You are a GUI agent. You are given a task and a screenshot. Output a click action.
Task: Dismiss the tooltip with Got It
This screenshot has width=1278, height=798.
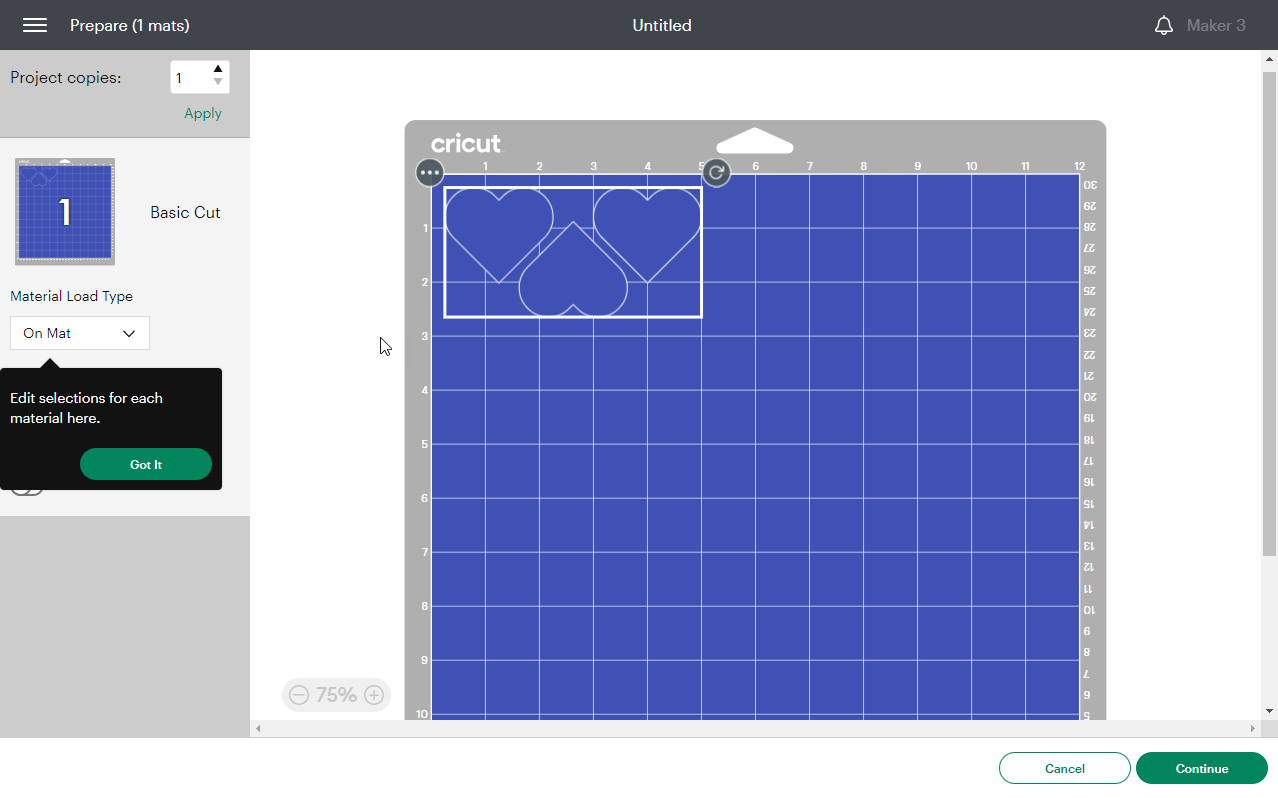point(146,464)
